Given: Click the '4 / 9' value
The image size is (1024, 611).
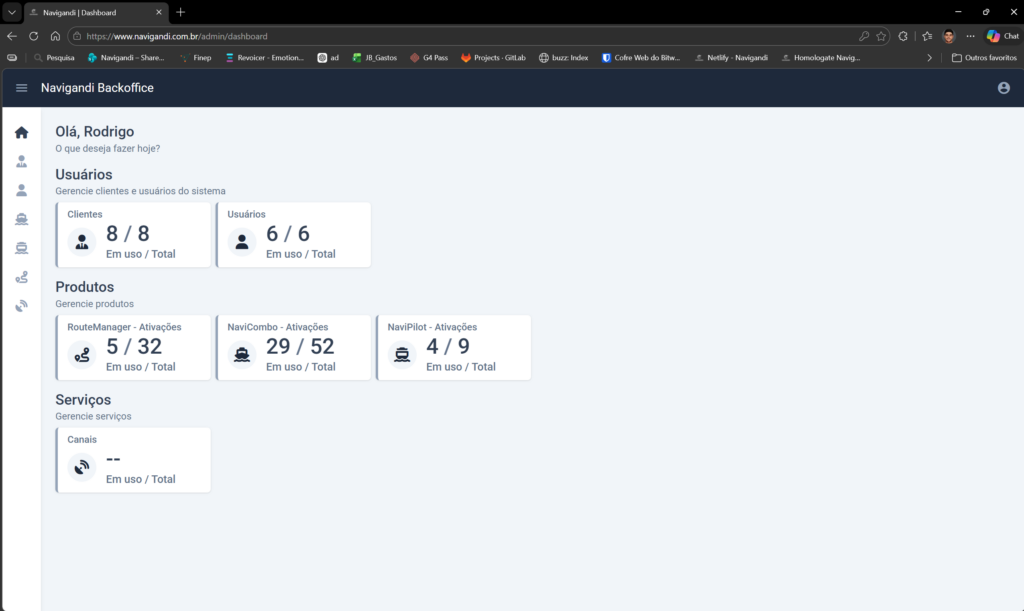Looking at the screenshot, I should [x=448, y=347].
